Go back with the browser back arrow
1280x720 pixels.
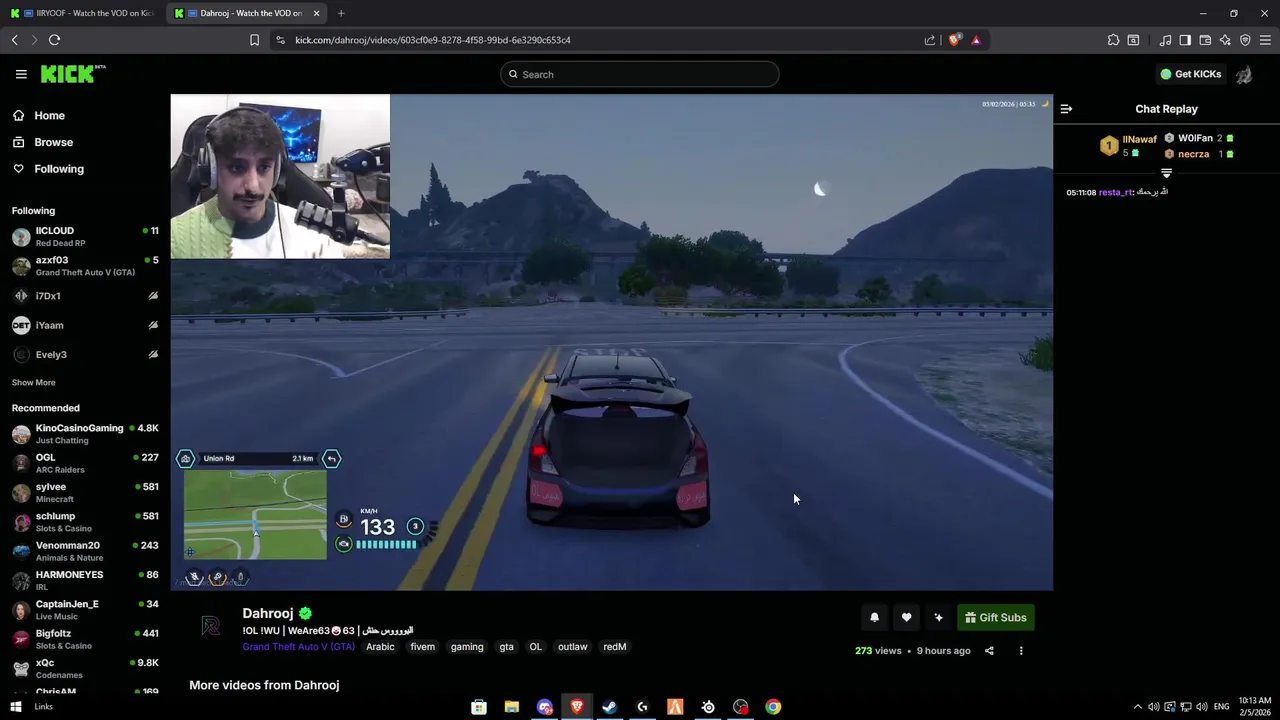point(15,40)
